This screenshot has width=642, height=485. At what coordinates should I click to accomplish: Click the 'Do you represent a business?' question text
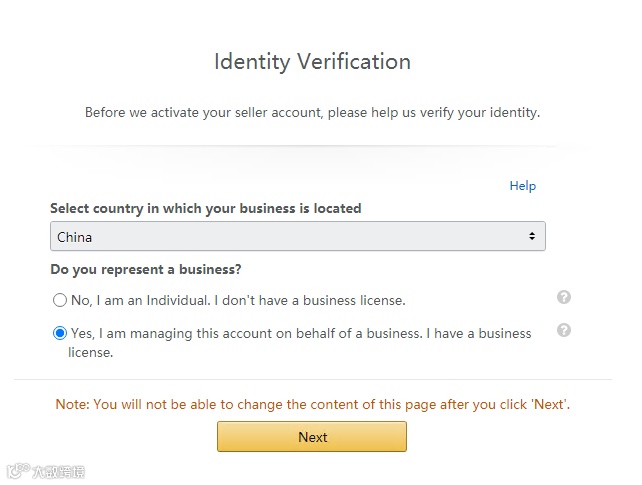pyautogui.click(x=146, y=270)
